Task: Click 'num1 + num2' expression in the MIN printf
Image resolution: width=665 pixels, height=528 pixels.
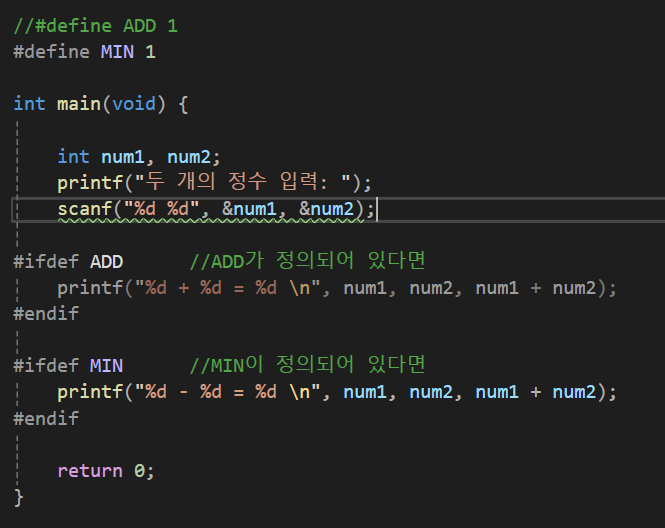Action: click(536, 392)
